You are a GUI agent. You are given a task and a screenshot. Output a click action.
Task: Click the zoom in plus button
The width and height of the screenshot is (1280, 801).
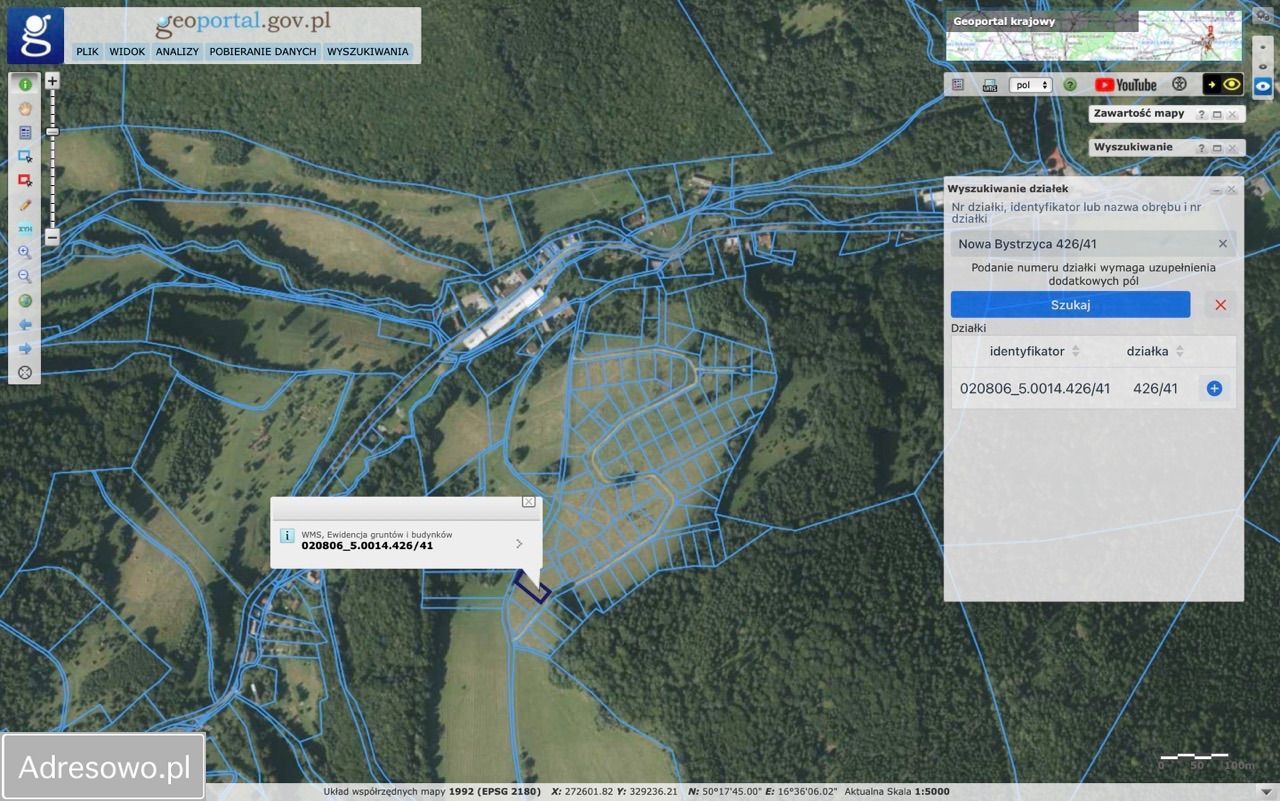click(52, 81)
